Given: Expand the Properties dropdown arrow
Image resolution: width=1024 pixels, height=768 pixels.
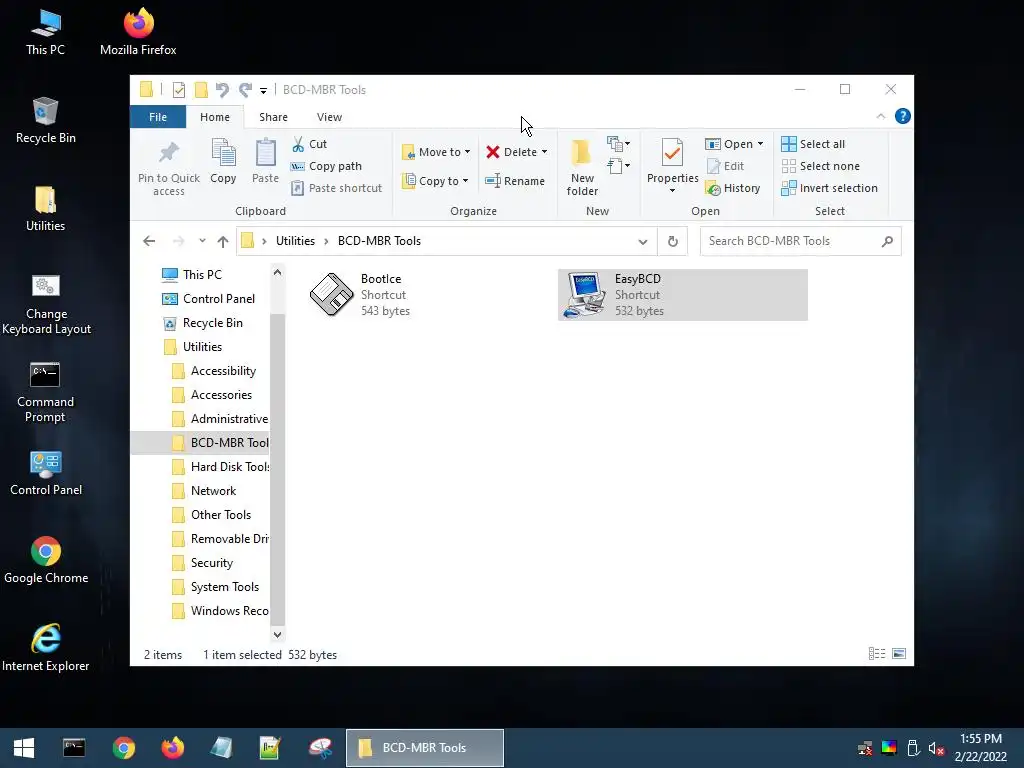Looking at the screenshot, I should pyautogui.click(x=672, y=191).
